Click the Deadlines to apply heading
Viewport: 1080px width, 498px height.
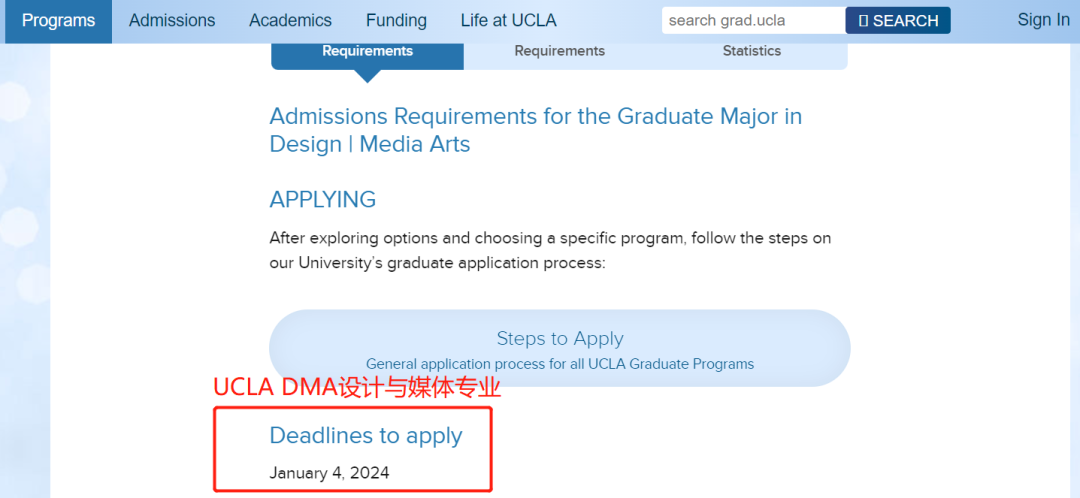click(x=366, y=435)
